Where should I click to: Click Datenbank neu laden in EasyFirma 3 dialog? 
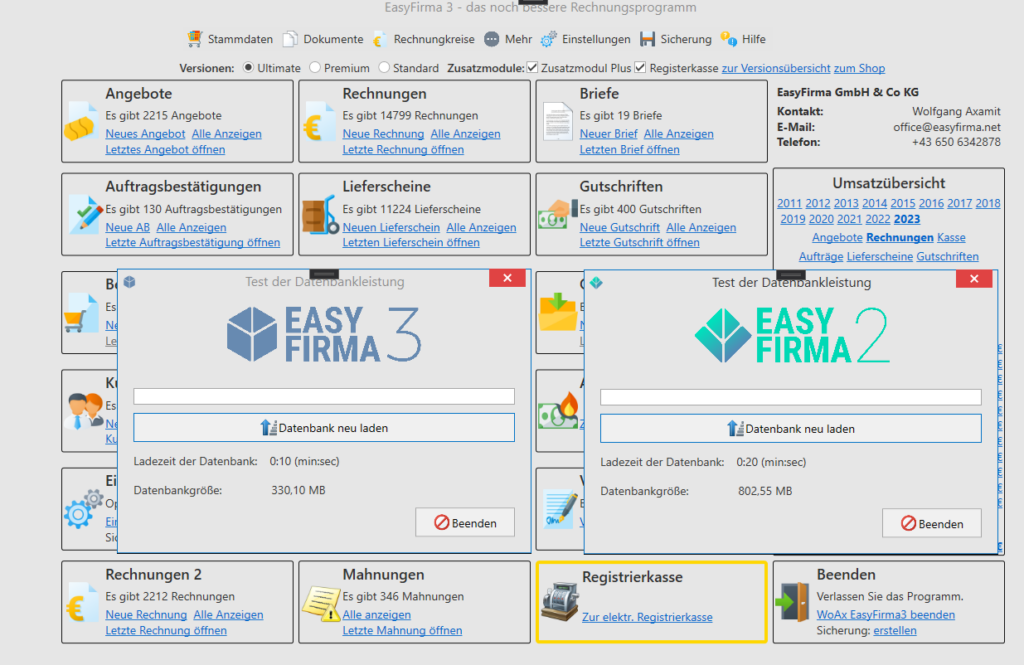point(324,428)
